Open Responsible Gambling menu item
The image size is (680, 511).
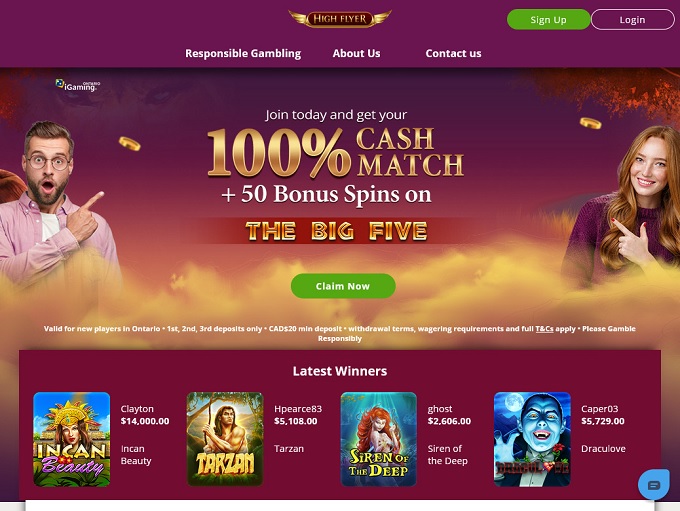click(243, 53)
